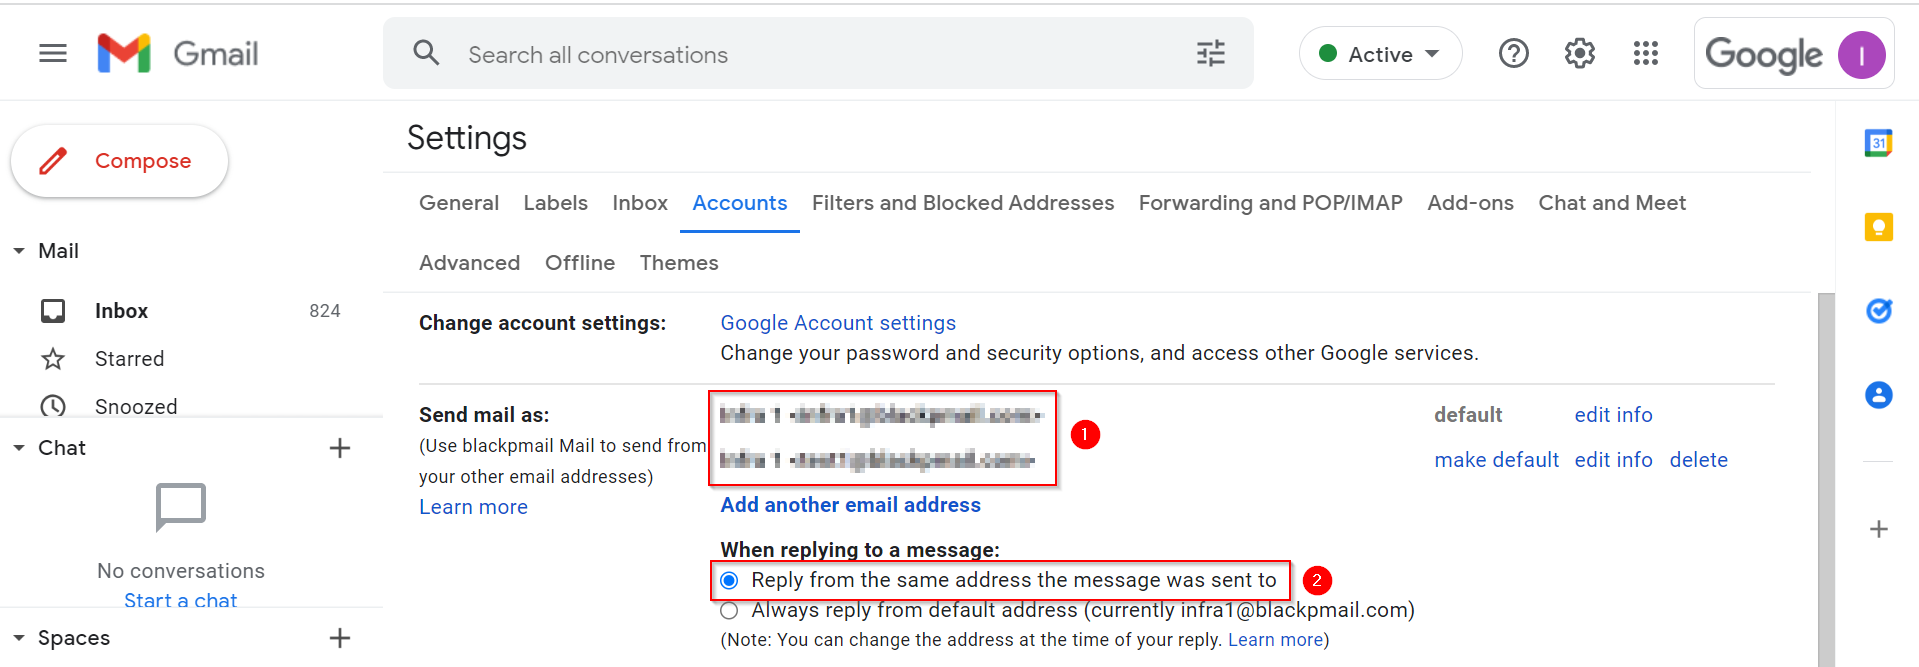This screenshot has width=1919, height=667.
Task: Collapse the Chat section
Action: click(19, 448)
